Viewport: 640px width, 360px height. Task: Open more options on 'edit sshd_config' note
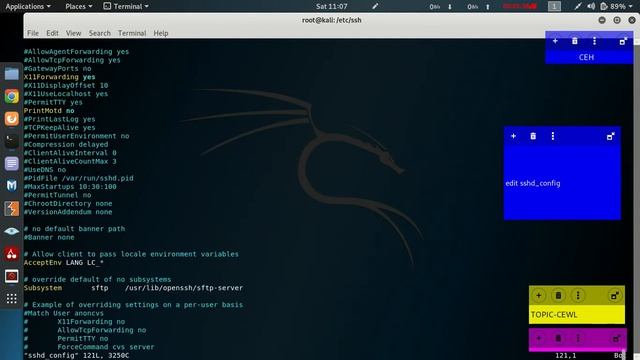click(553, 136)
